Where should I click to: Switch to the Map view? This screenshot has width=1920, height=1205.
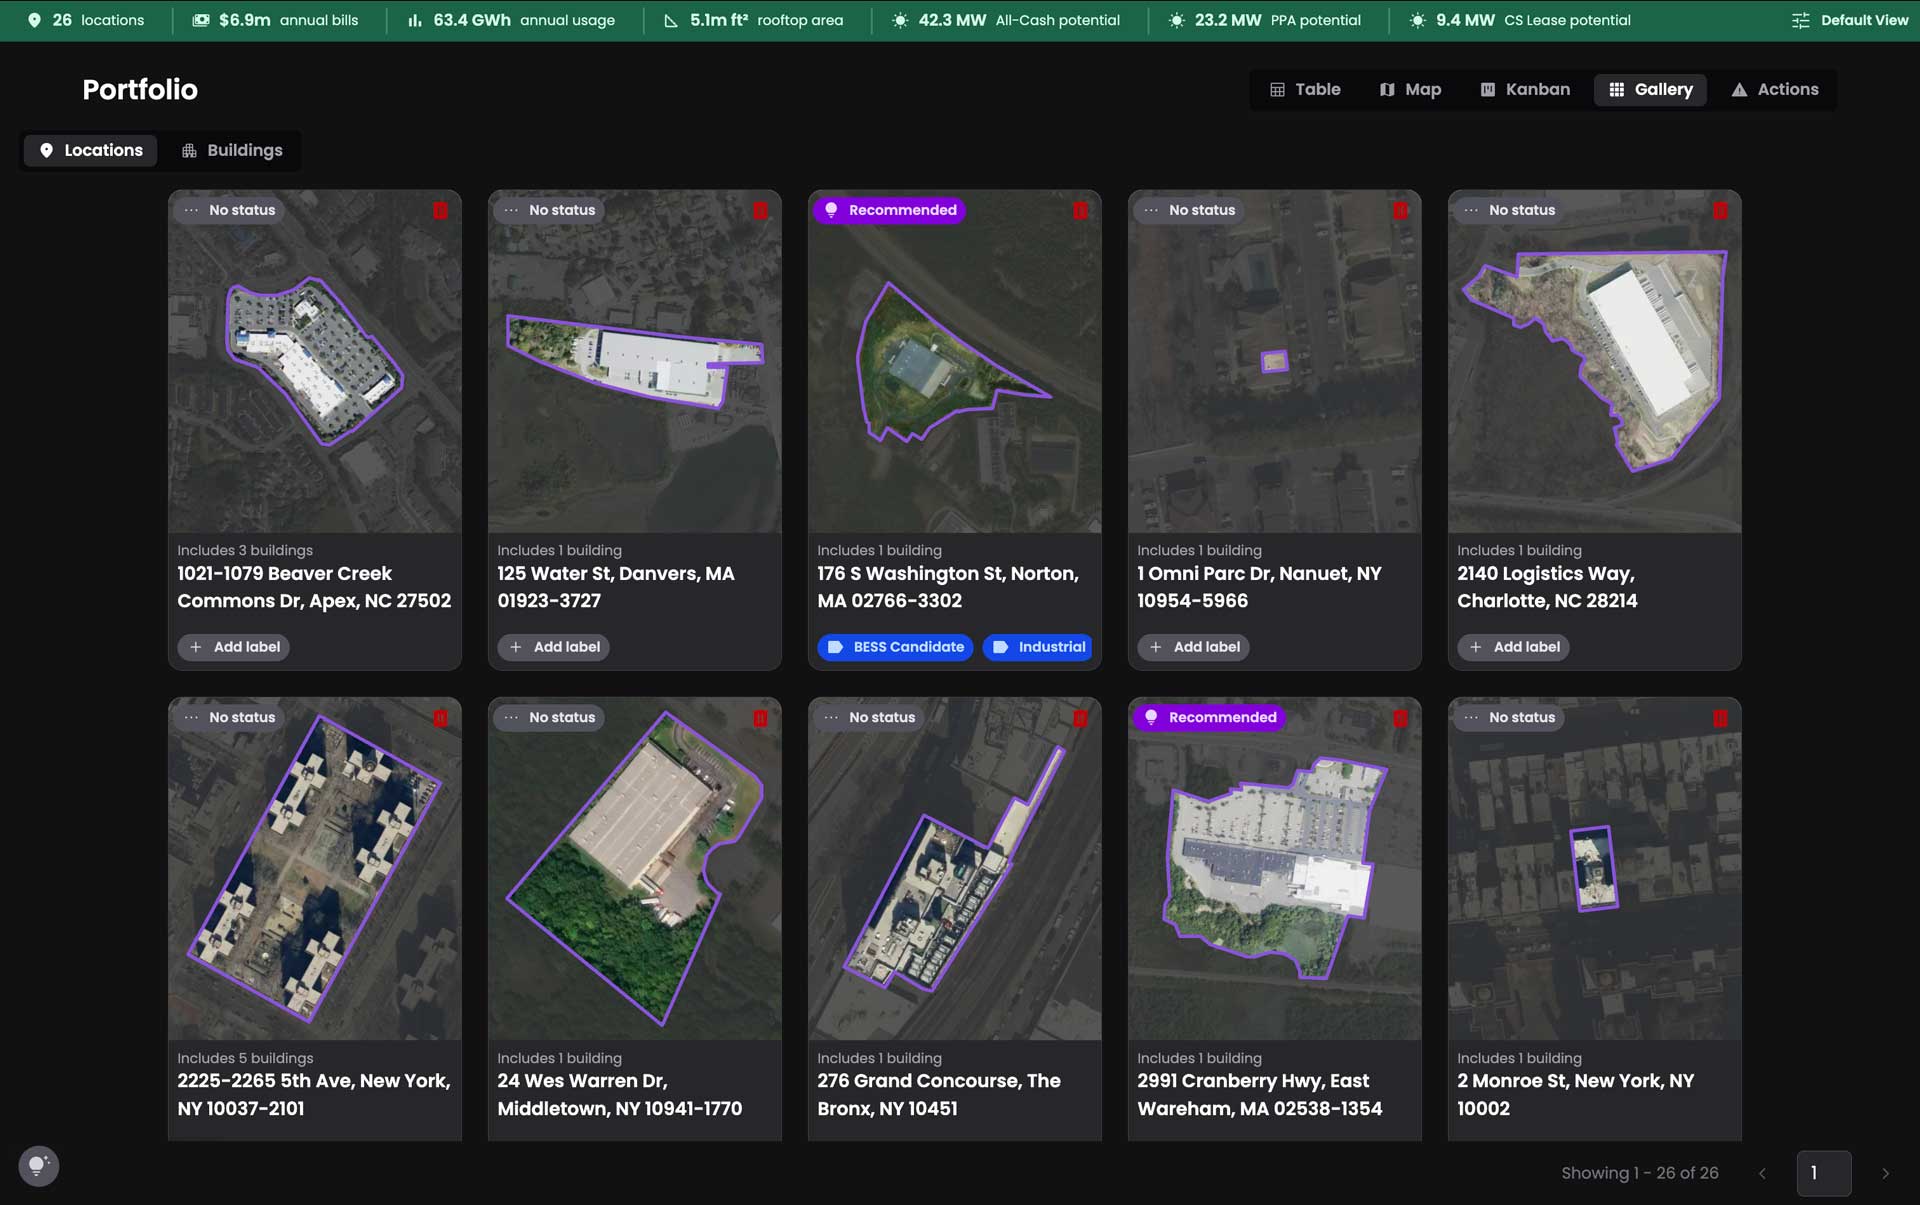(1410, 89)
